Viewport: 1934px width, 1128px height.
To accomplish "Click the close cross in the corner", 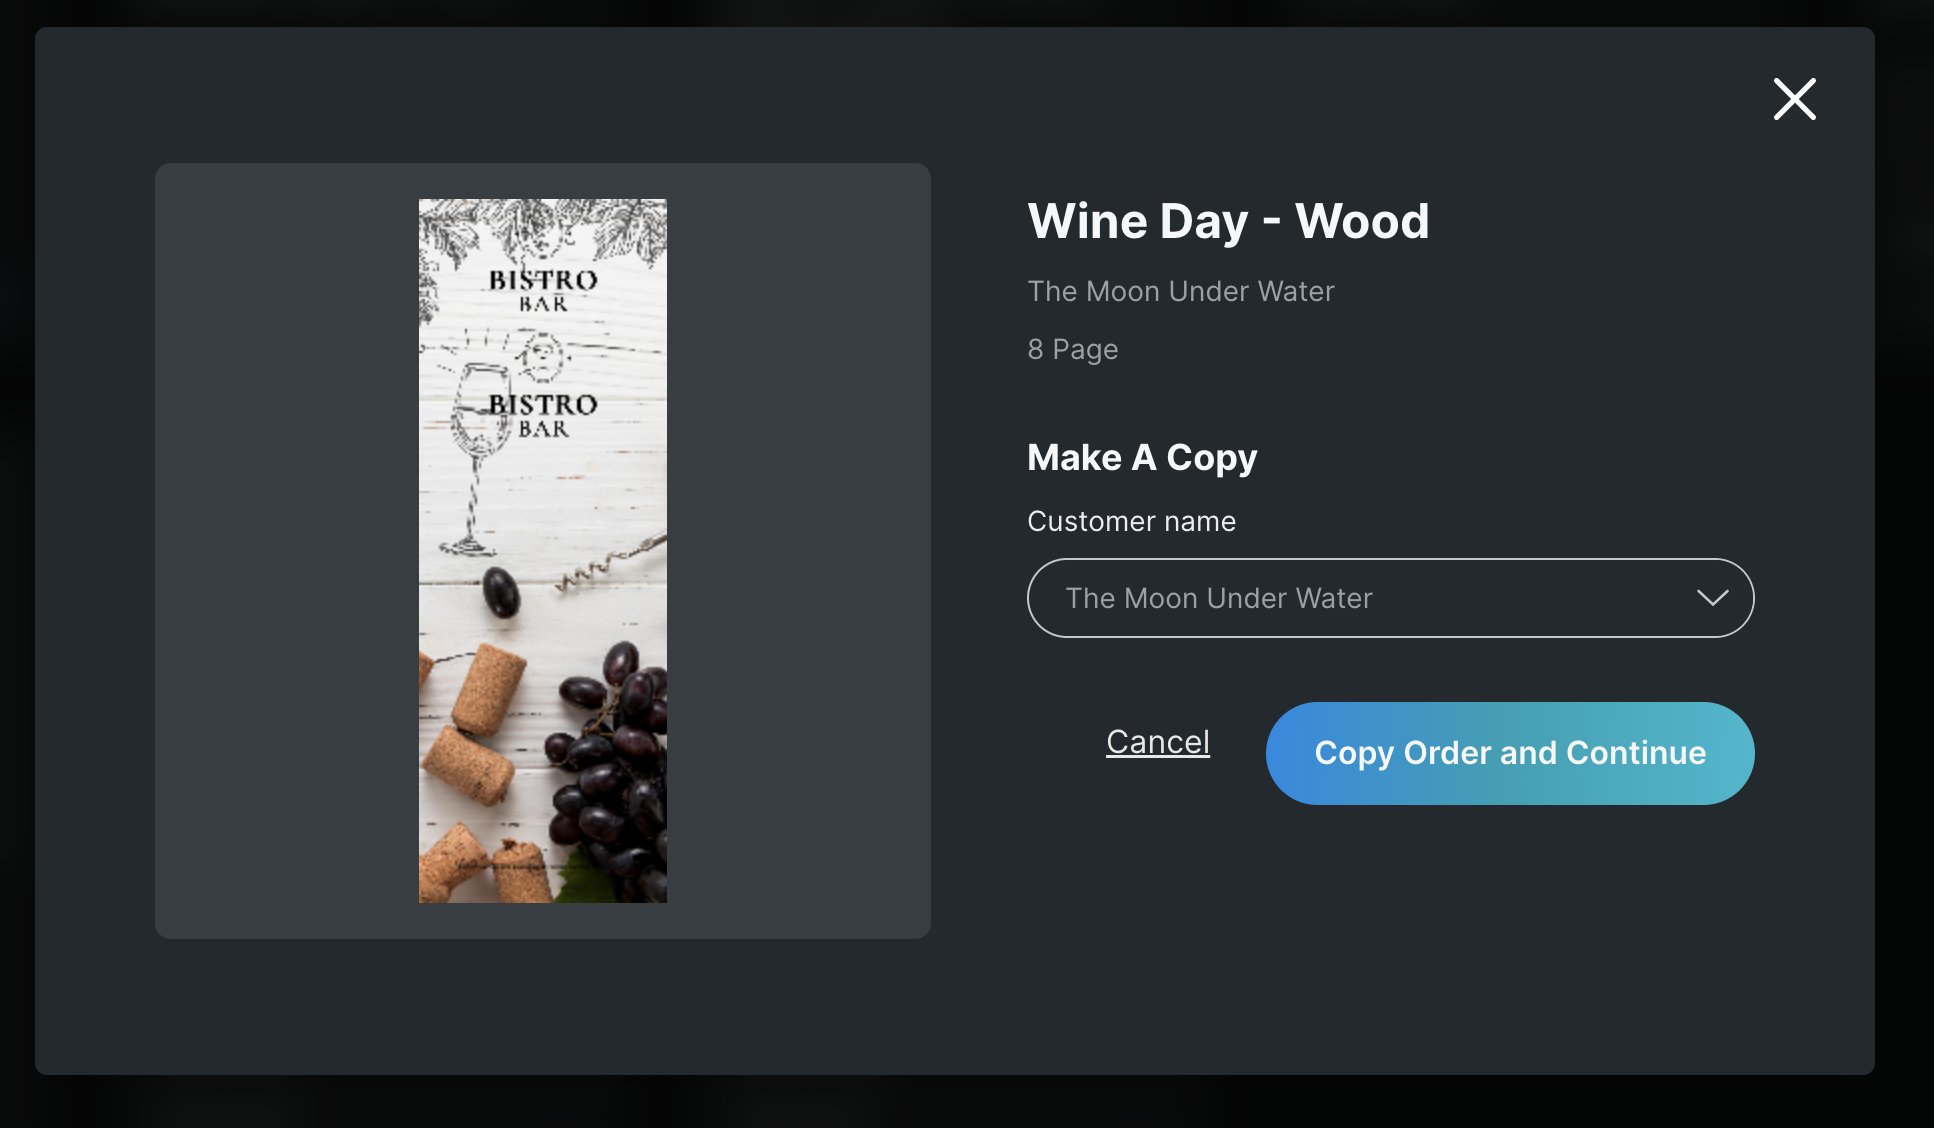I will coord(1794,99).
